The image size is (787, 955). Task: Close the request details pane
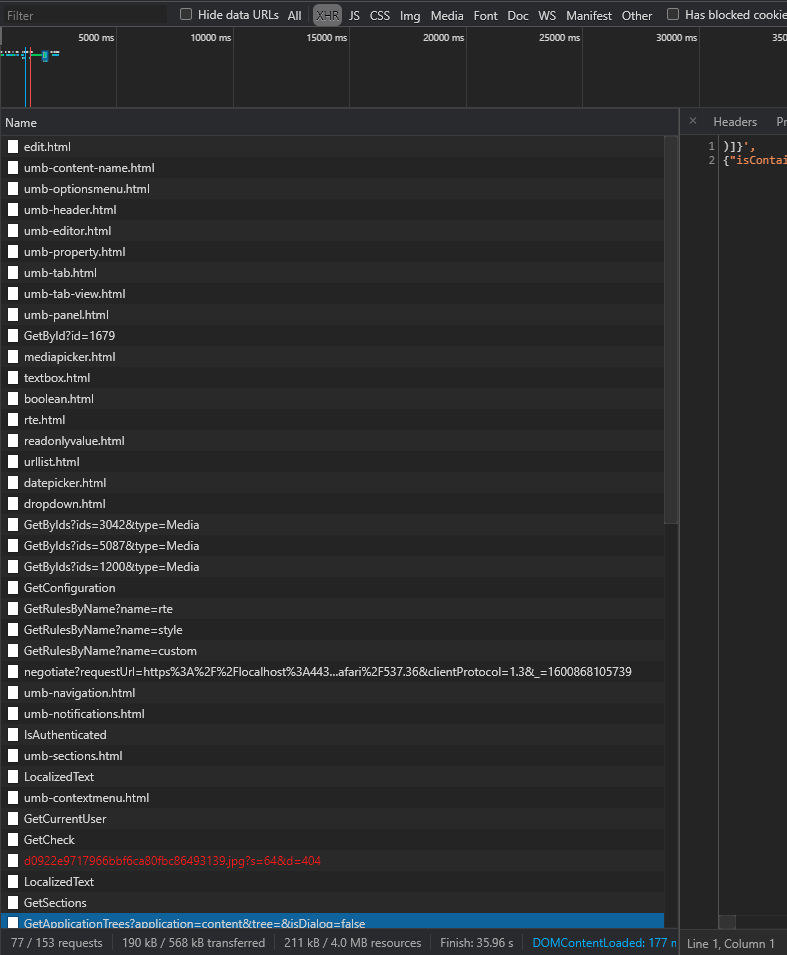[x=691, y=121]
